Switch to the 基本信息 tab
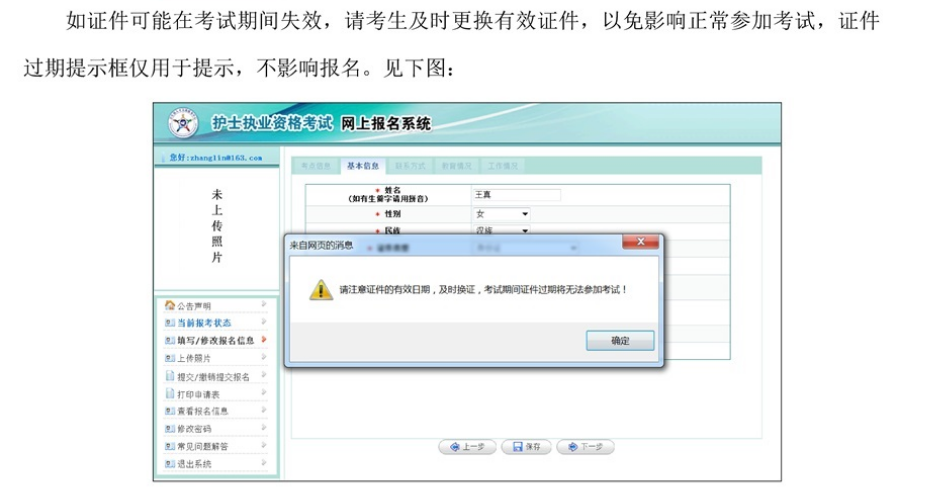 (x=363, y=166)
